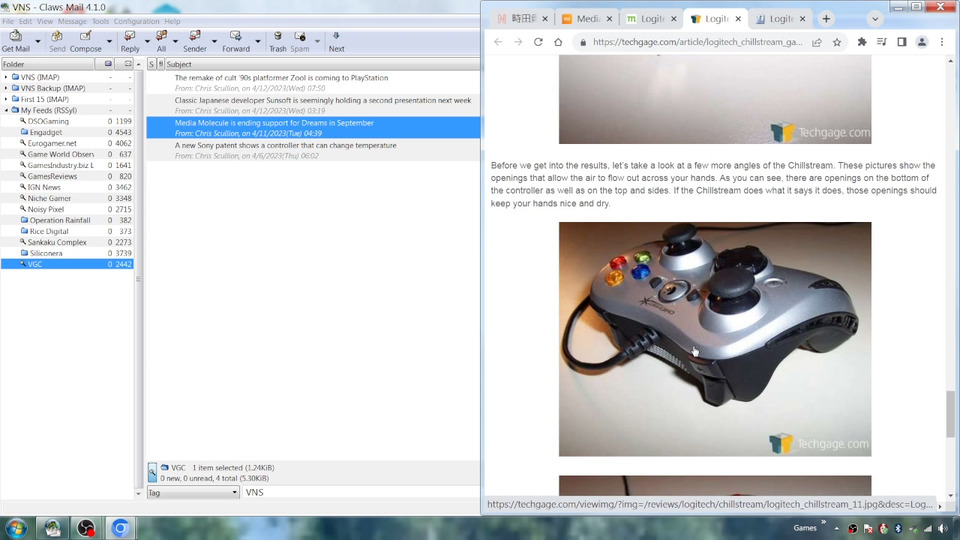
Task: Open the Configuration menu
Action: pyautogui.click(x=136, y=21)
